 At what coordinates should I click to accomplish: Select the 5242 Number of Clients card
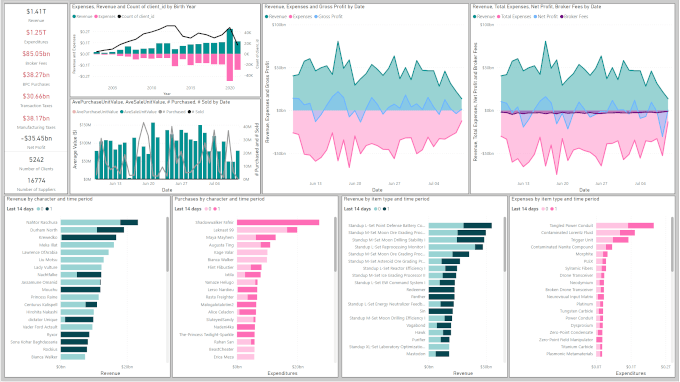[36, 163]
